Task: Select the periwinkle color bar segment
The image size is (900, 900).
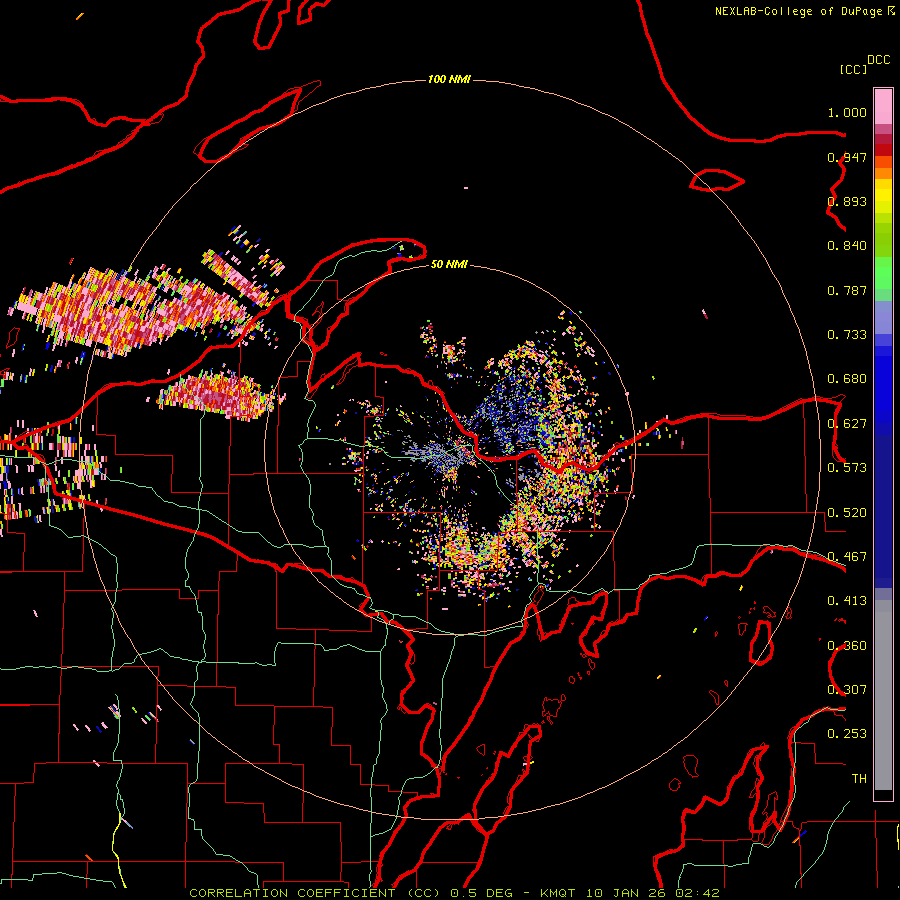Action: (883, 317)
